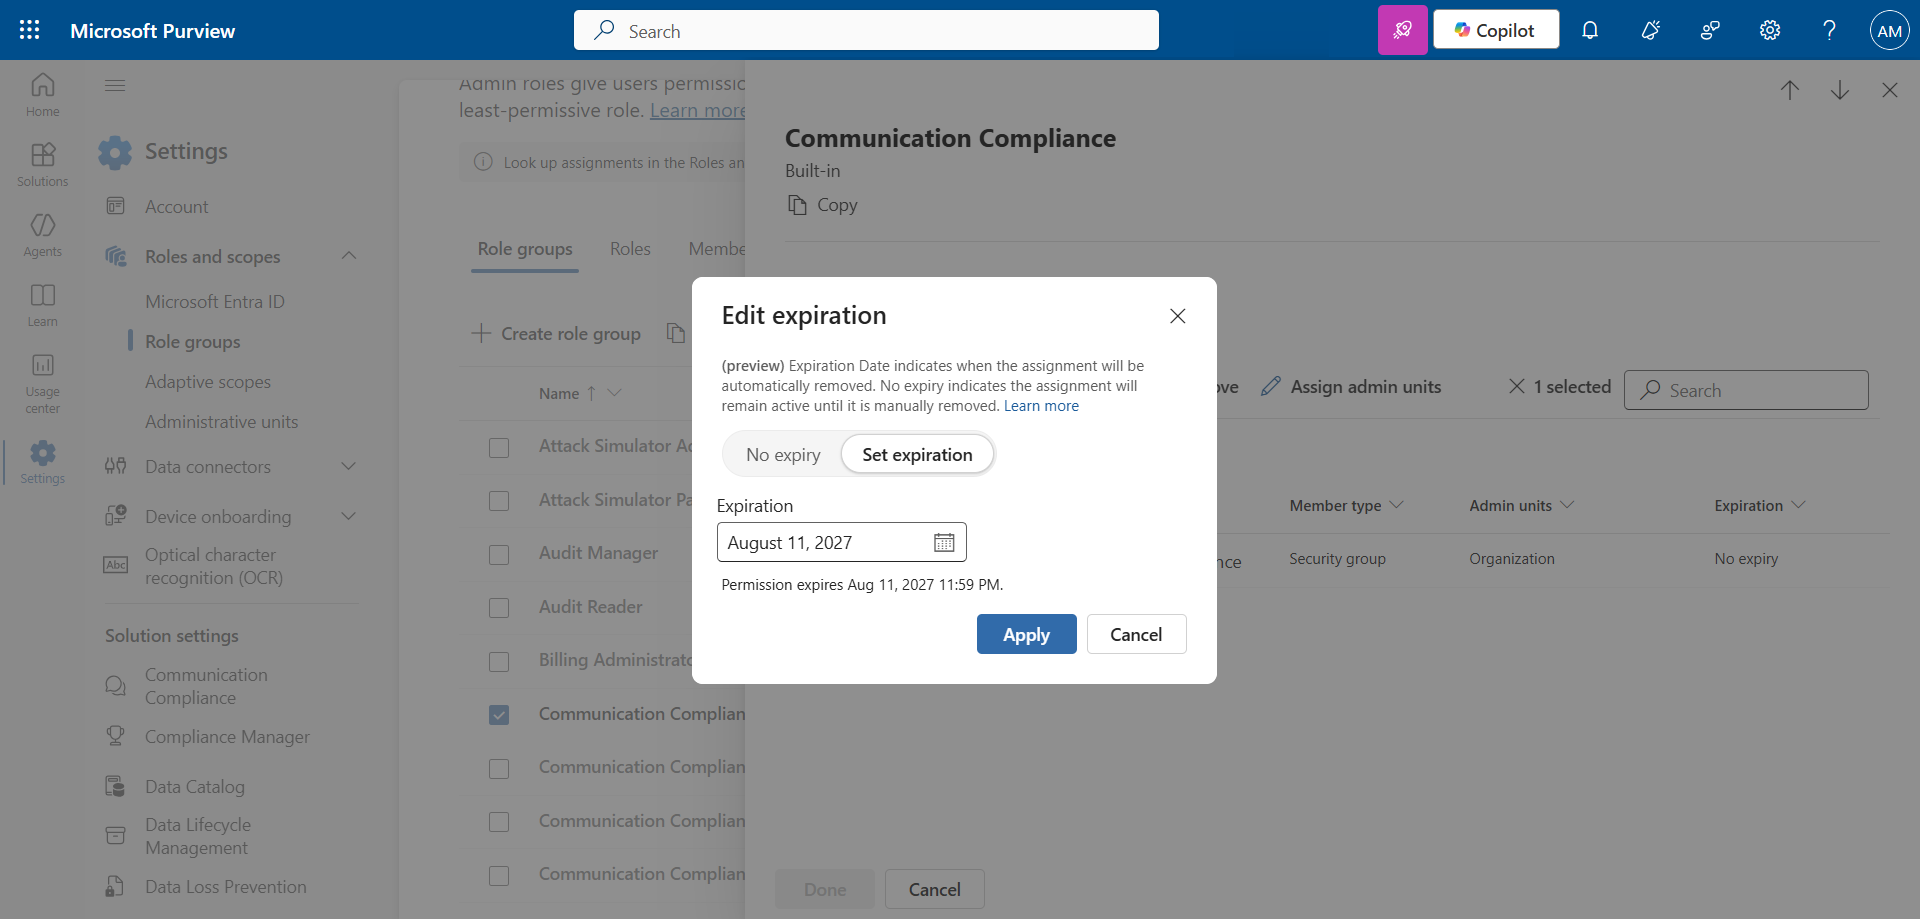Screen dimensions: 1920x919
Task: Open Settings in the left rail
Action: tap(42, 462)
